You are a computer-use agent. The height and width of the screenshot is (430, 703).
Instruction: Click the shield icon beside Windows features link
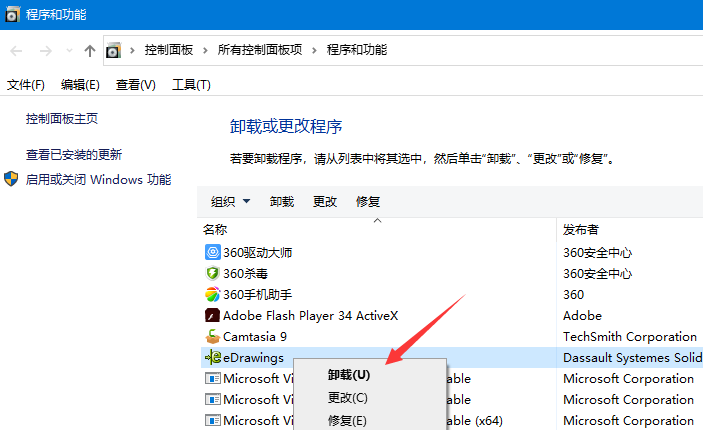pyautogui.click(x=11, y=179)
